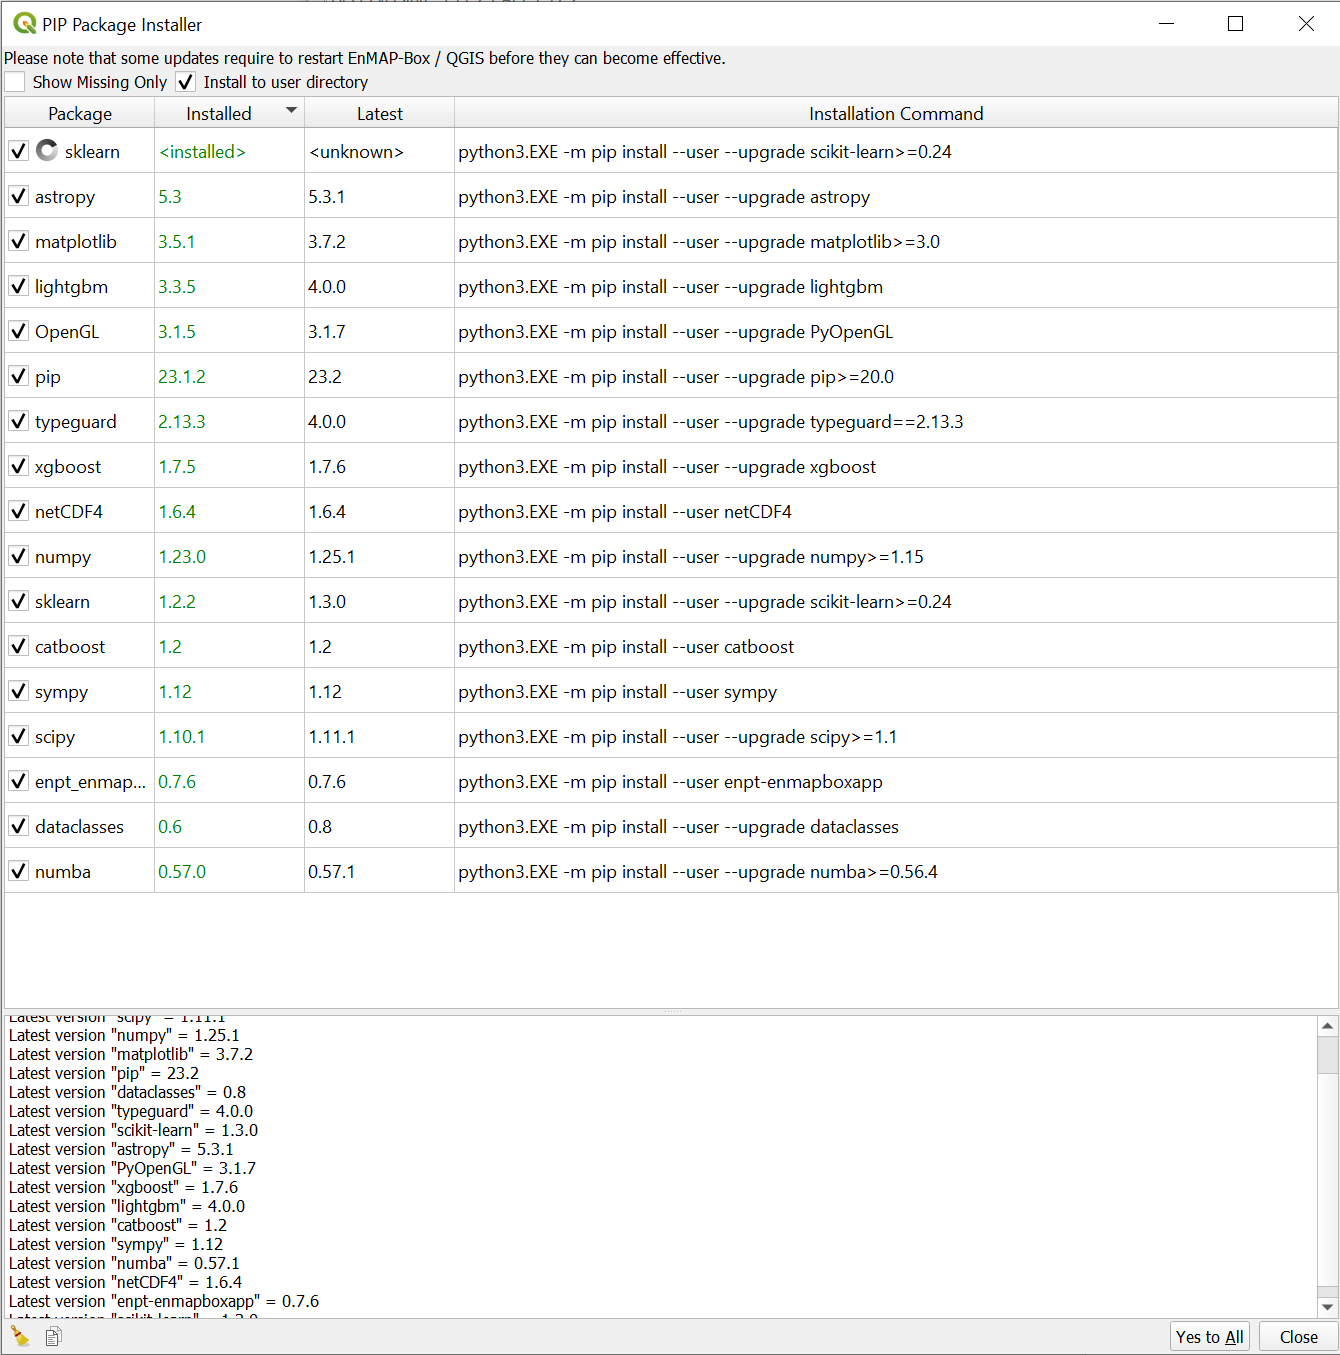The width and height of the screenshot is (1340, 1355).
Task: Click the Yes to All button
Action: click(x=1209, y=1336)
